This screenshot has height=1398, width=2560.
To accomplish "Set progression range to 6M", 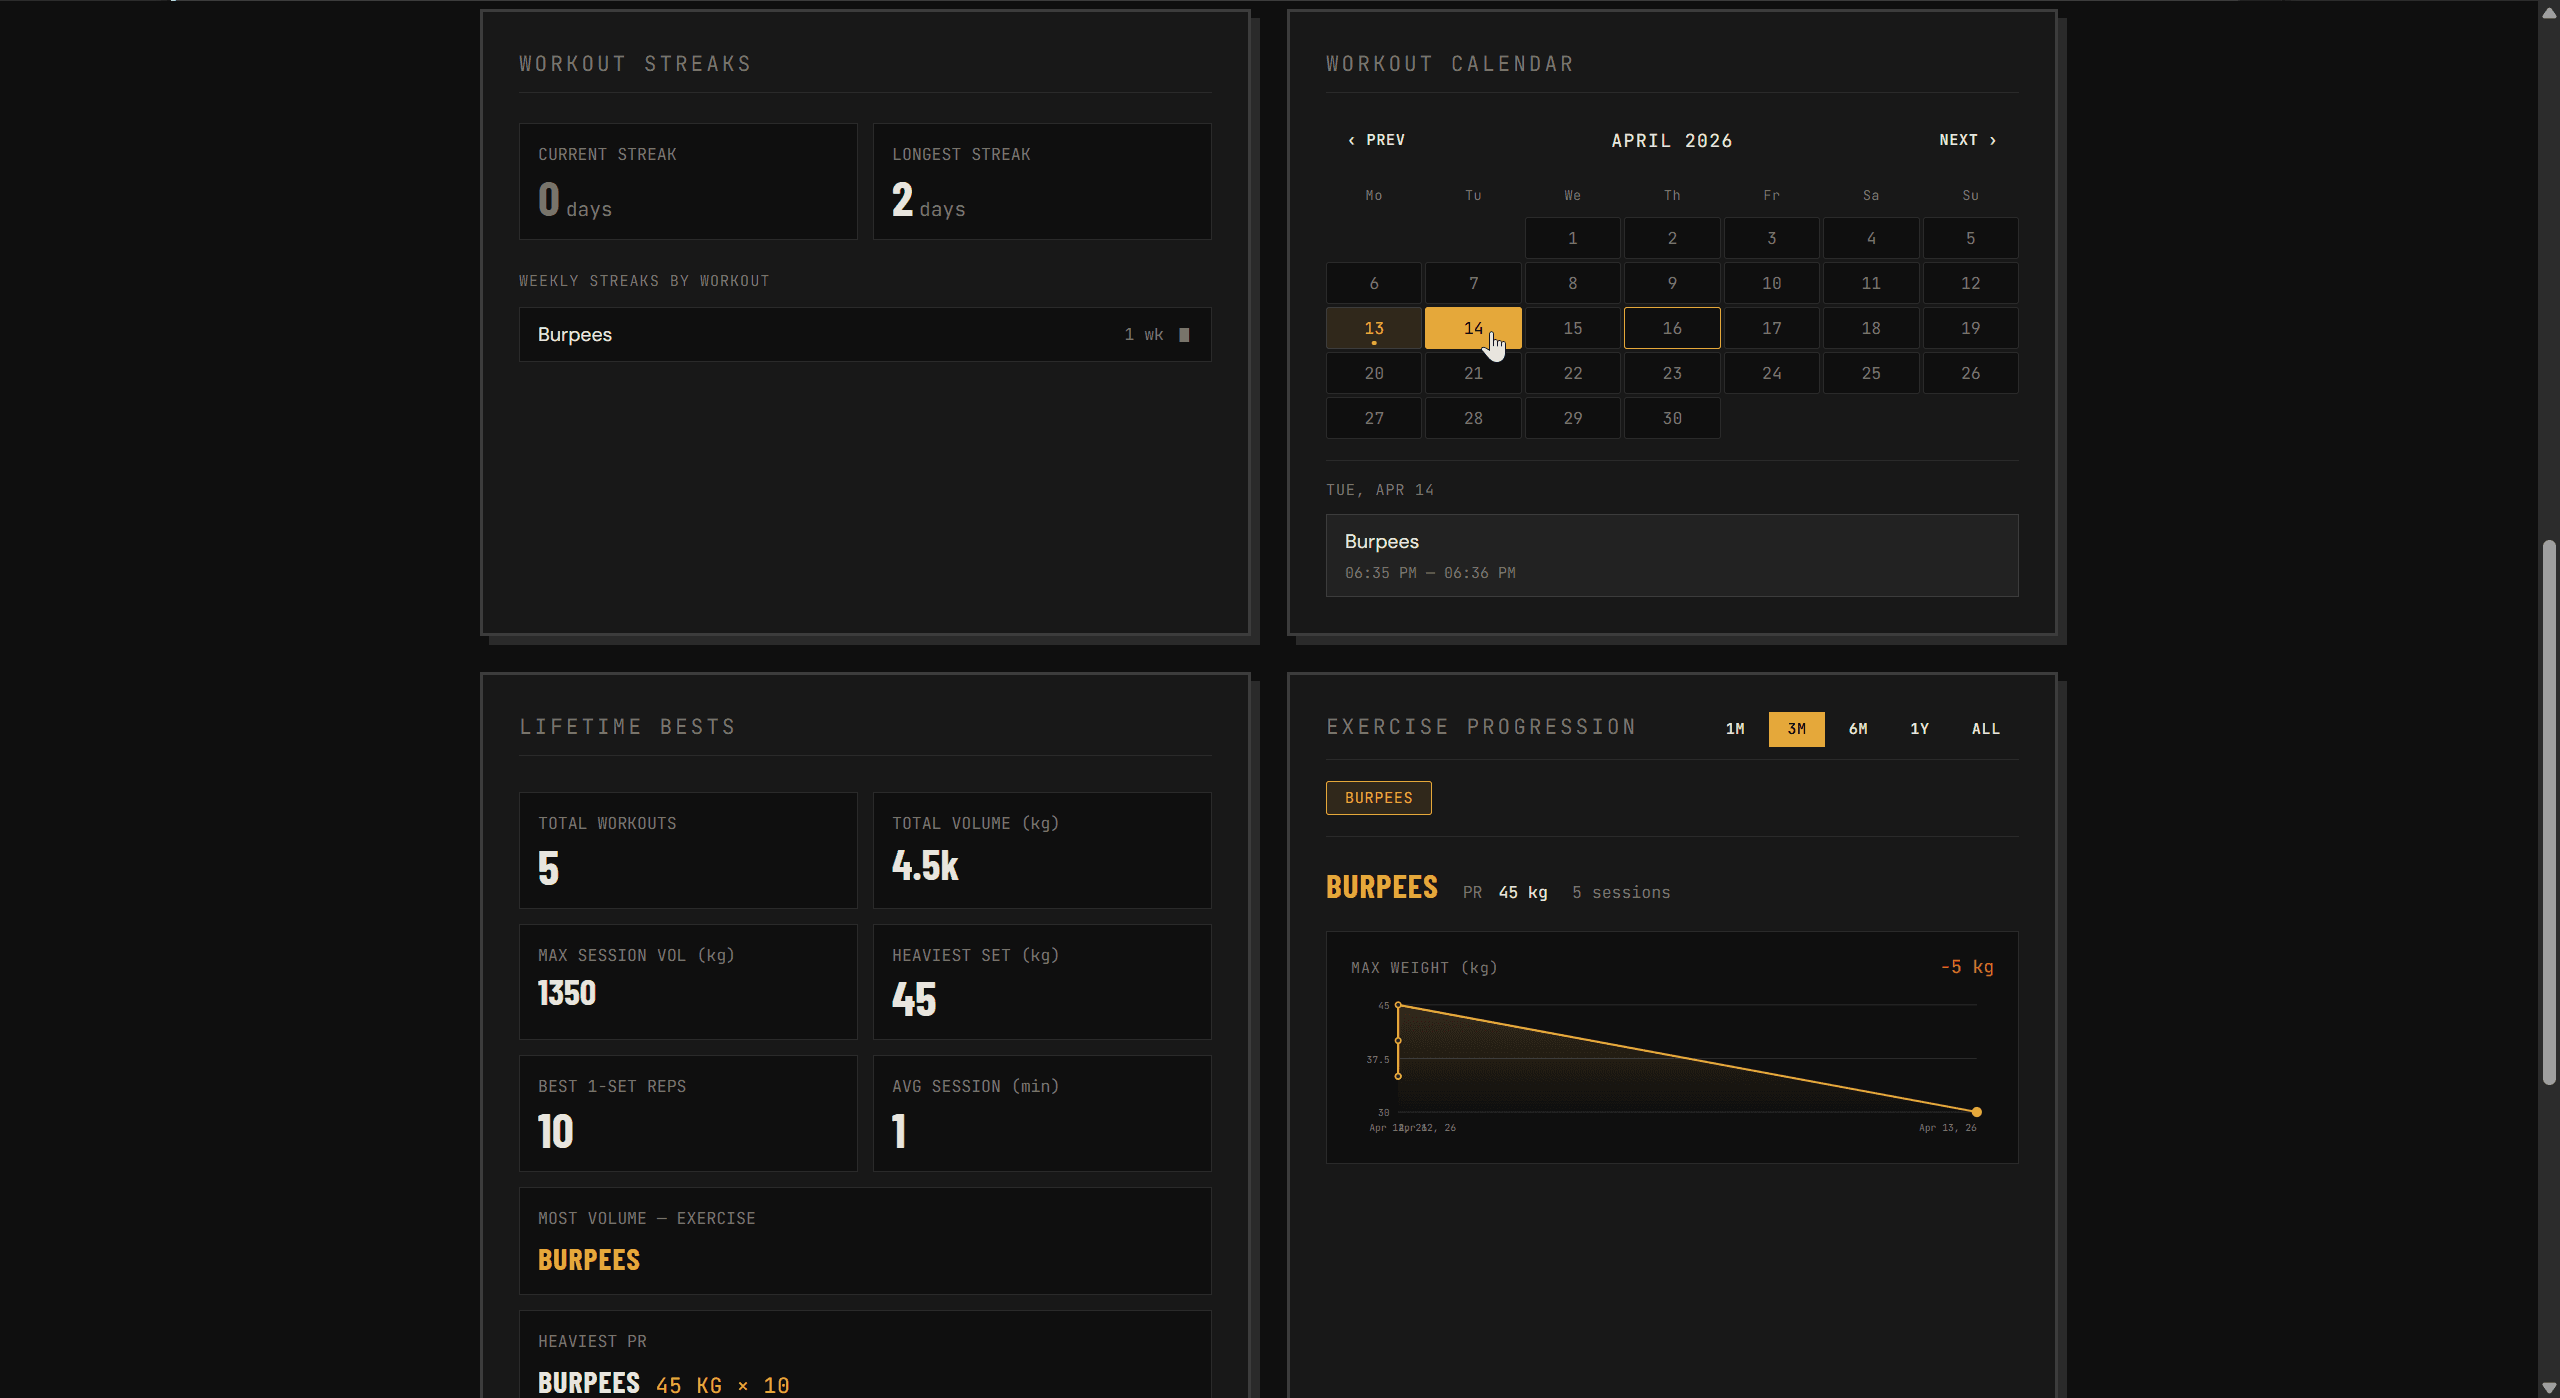I will coord(1858,729).
